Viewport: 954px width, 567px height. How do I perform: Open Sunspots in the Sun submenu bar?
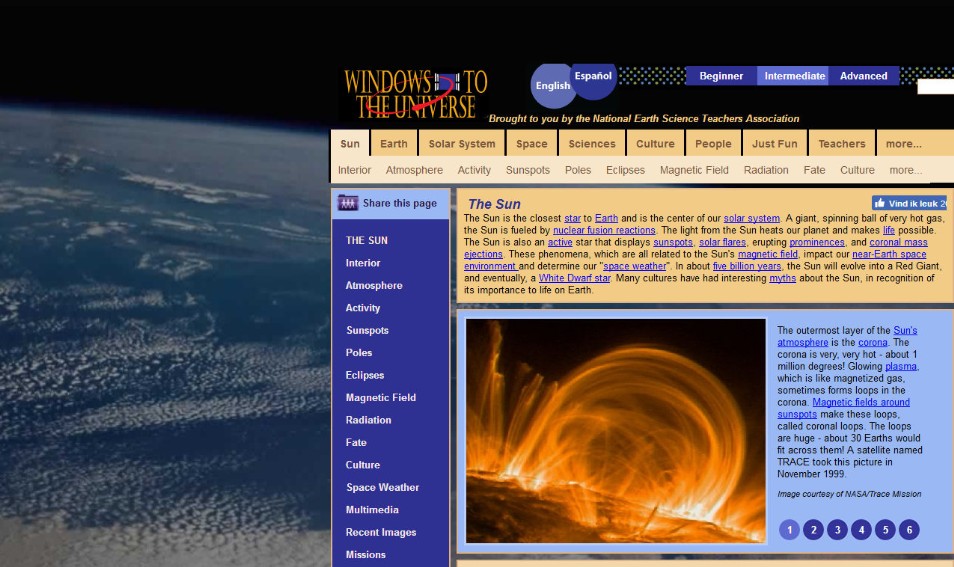(x=527, y=170)
